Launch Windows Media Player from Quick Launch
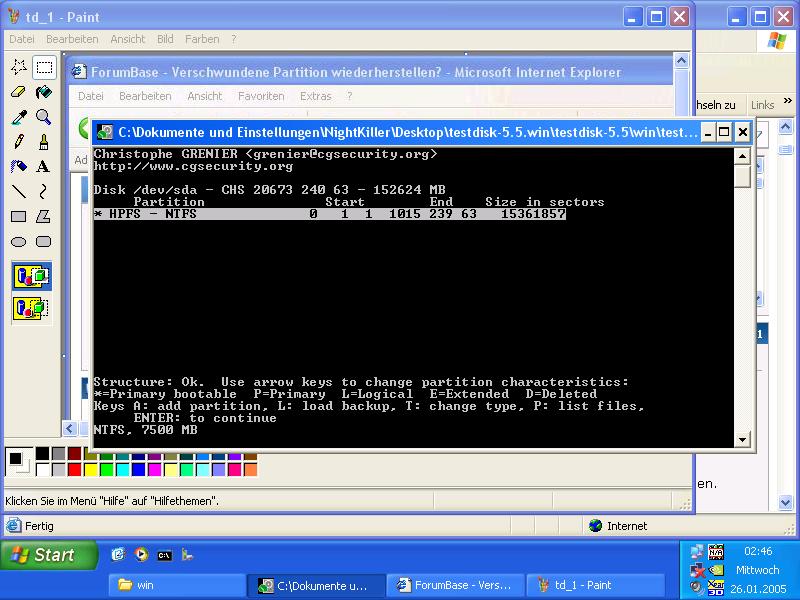 click(141, 555)
